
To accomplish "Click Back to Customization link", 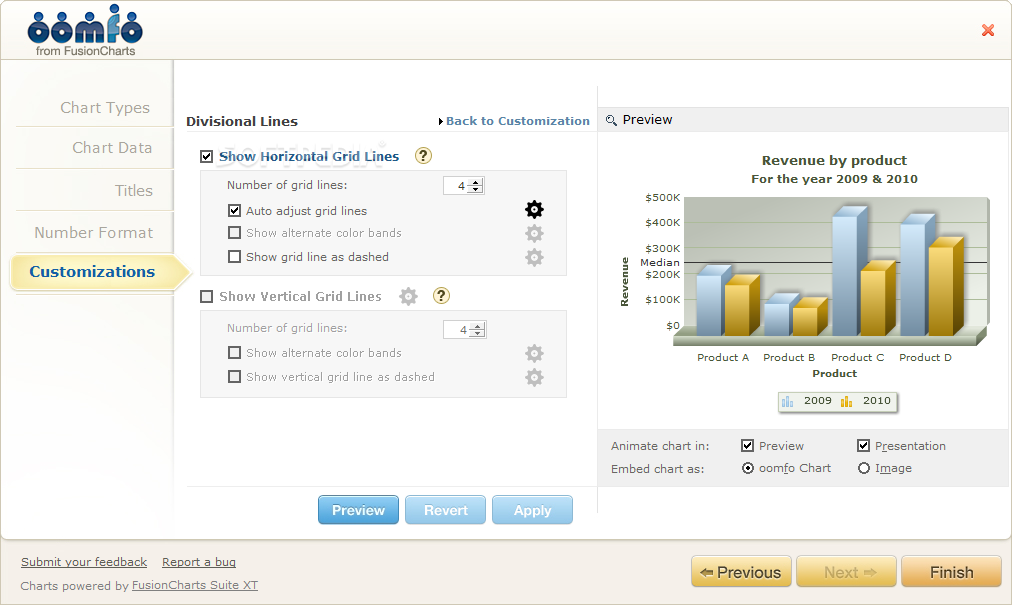I will 517,121.
